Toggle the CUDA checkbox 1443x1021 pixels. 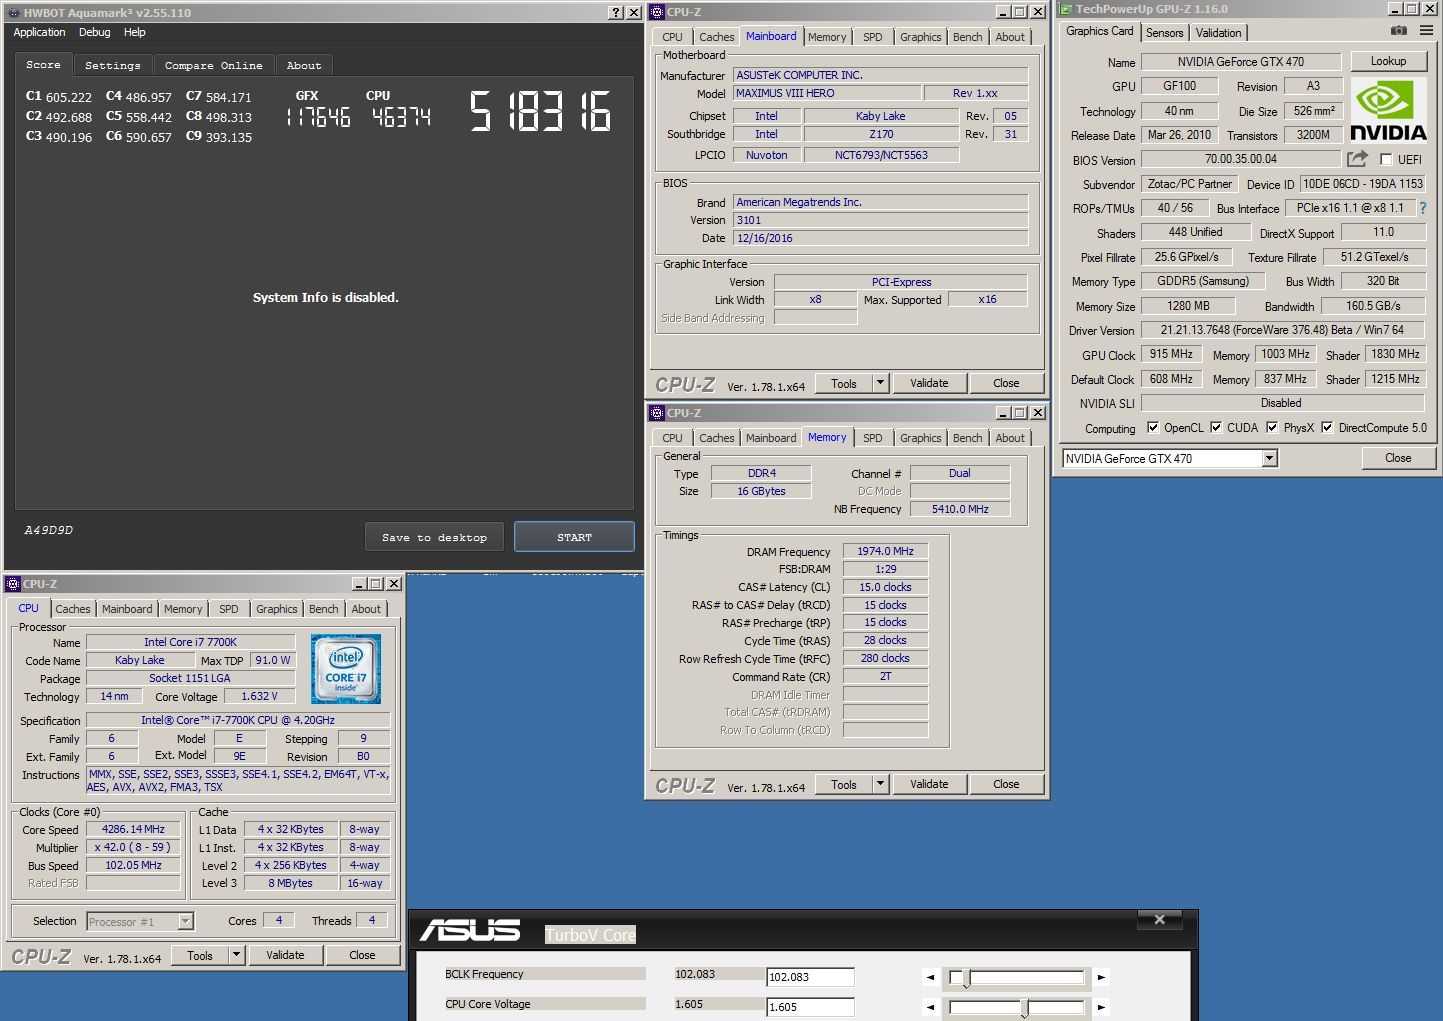coord(1216,427)
